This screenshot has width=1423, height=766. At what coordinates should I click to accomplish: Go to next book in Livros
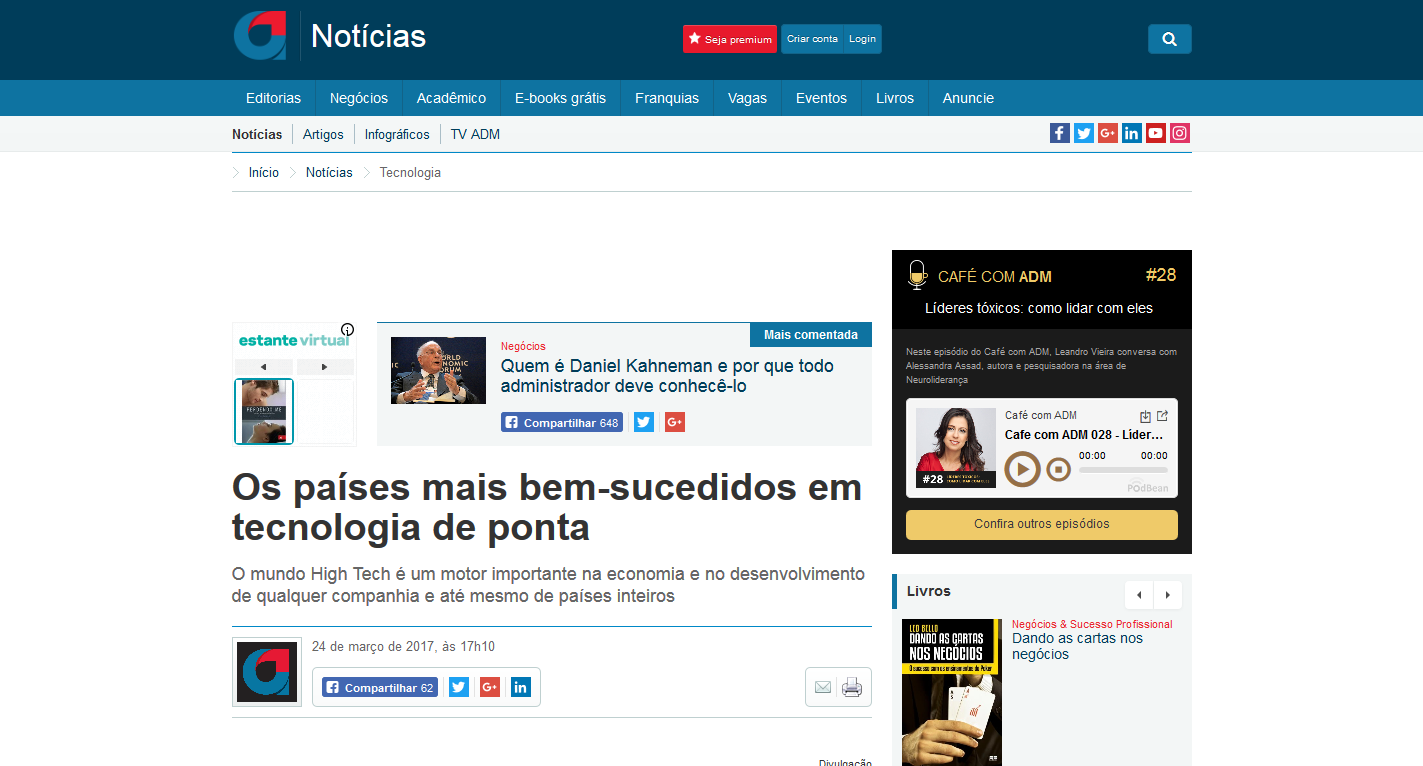[x=1168, y=595]
